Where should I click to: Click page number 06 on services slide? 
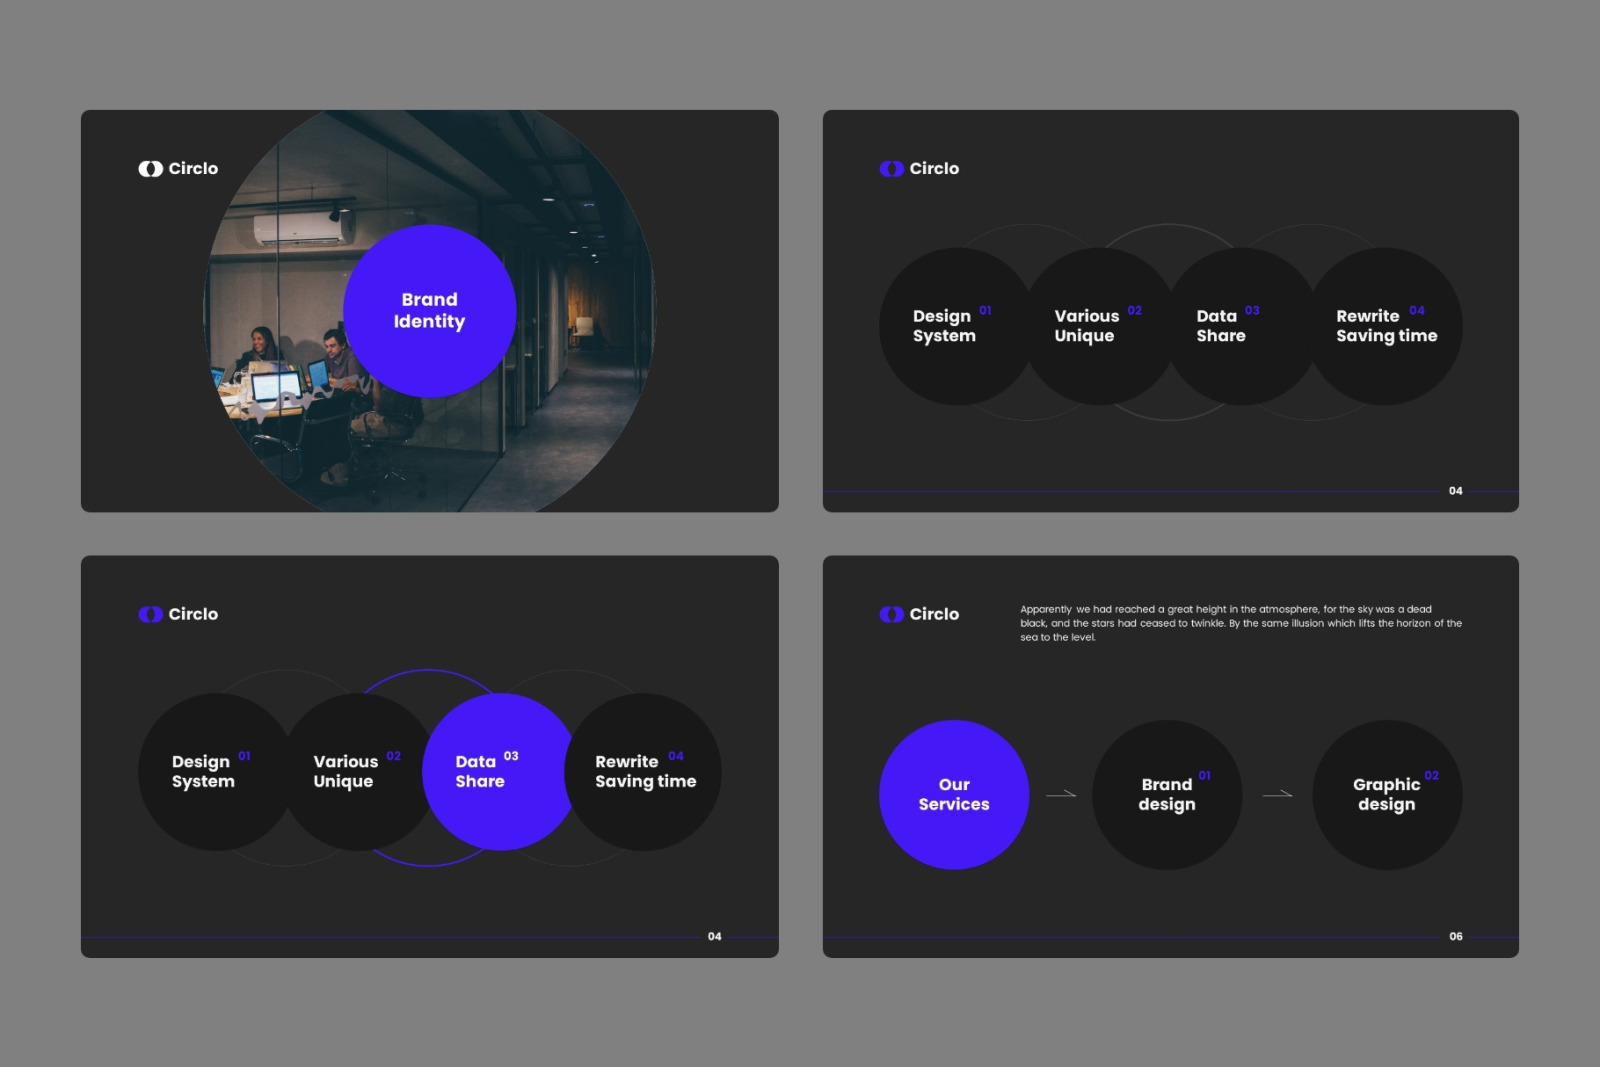coord(1456,937)
